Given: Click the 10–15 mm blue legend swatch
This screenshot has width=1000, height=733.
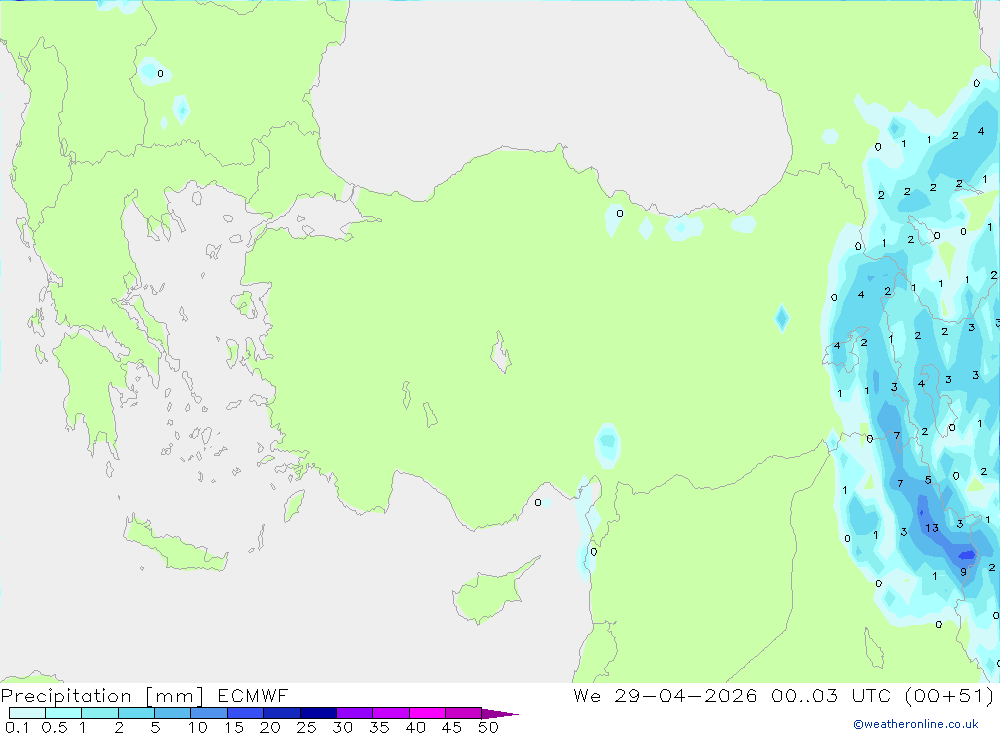Looking at the screenshot, I should point(209,713).
